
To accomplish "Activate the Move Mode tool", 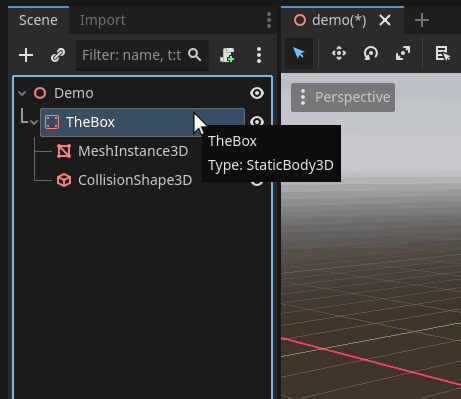I will click(339, 53).
